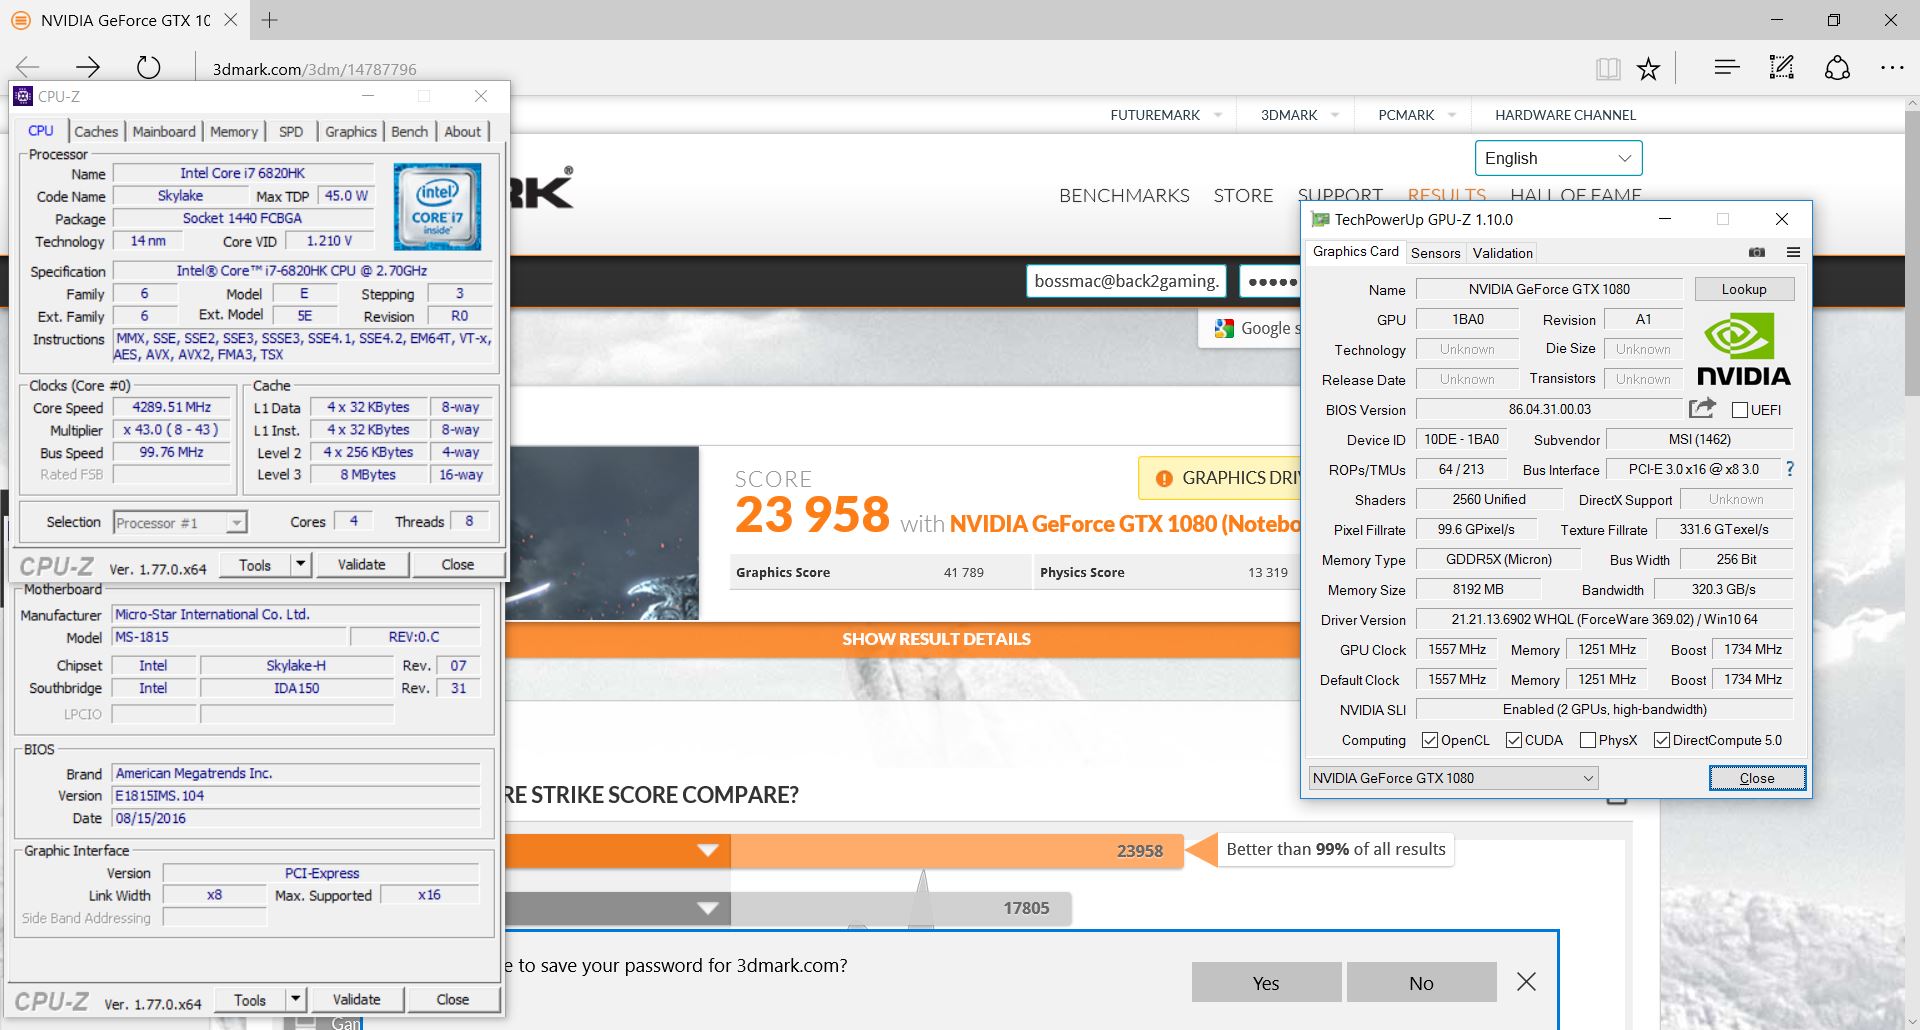
Task: Switch to CPU-Z Graphics tab
Action: click(351, 131)
